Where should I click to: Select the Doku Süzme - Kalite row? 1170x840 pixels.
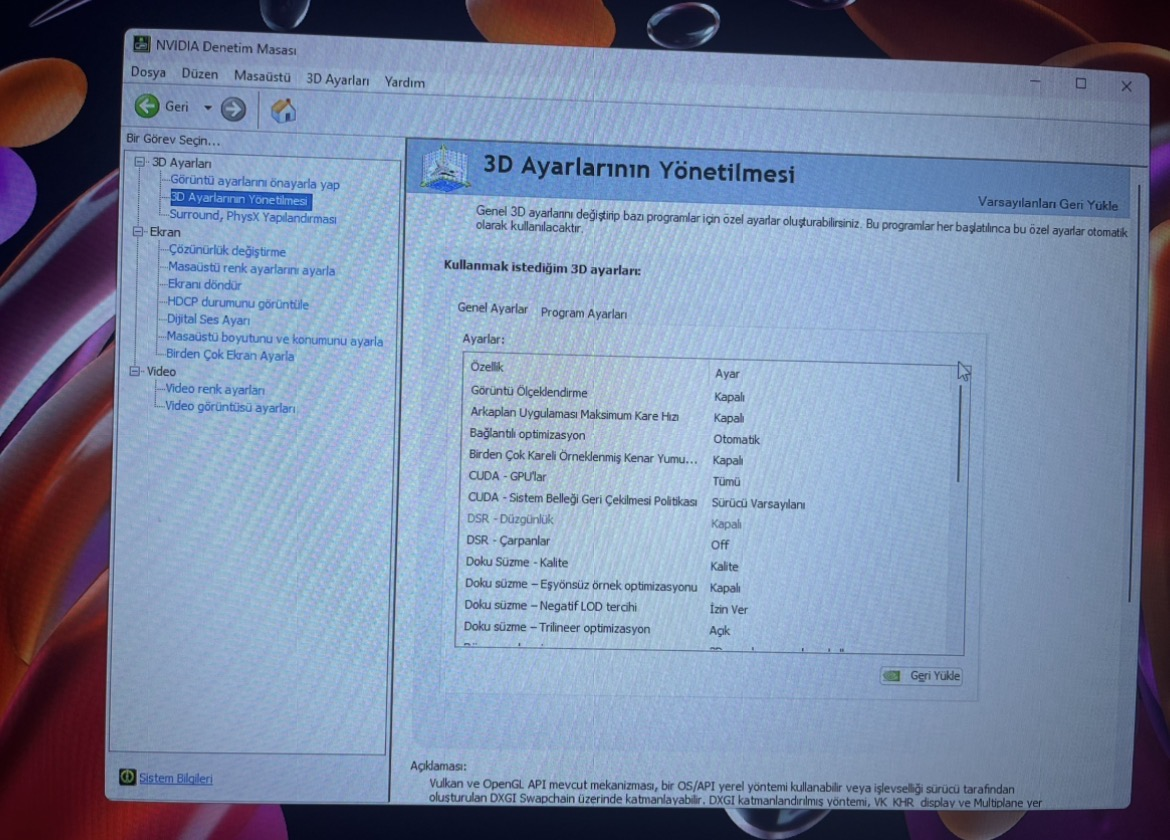pyautogui.click(x=709, y=564)
